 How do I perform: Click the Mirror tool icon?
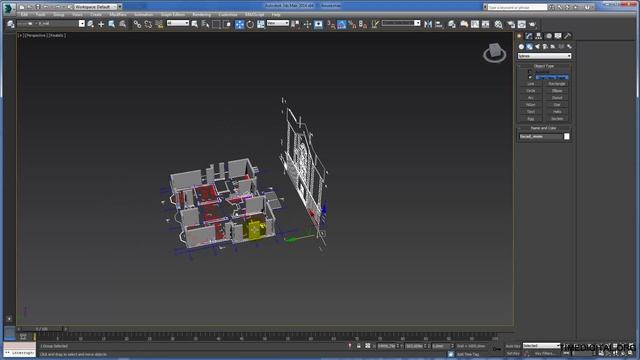[x=428, y=24]
